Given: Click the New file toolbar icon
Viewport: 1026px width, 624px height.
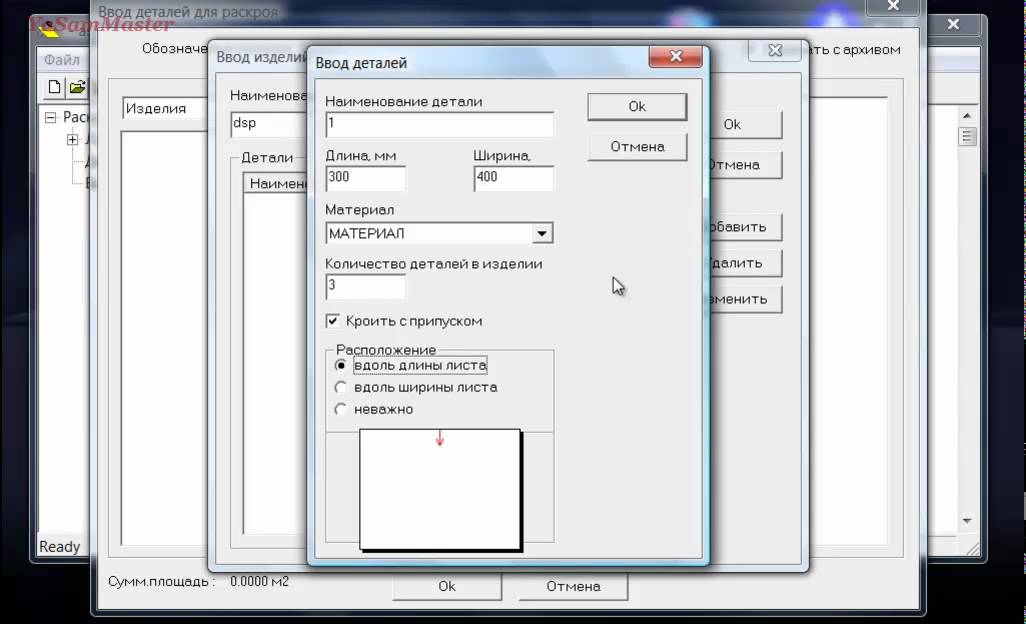Looking at the screenshot, I should [x=55, y=87].
